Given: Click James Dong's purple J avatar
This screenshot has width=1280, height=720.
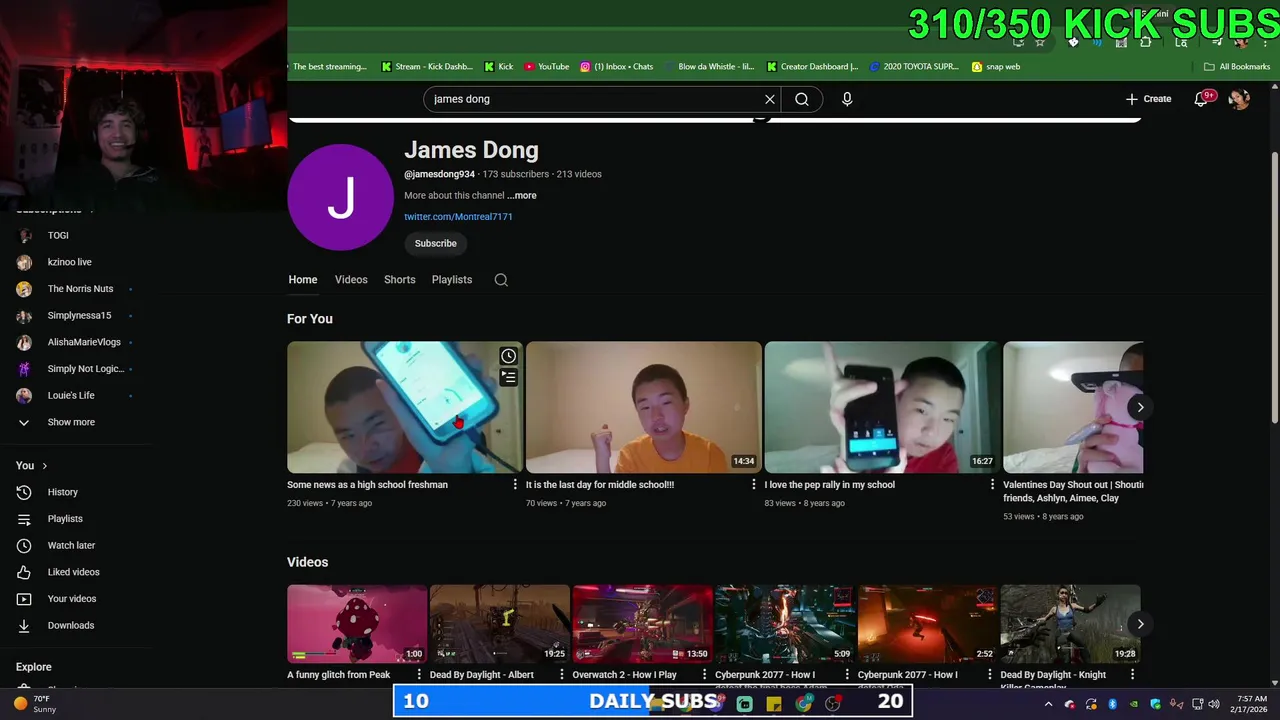Looking at the screenshot, I should click(x=340, y=197).
